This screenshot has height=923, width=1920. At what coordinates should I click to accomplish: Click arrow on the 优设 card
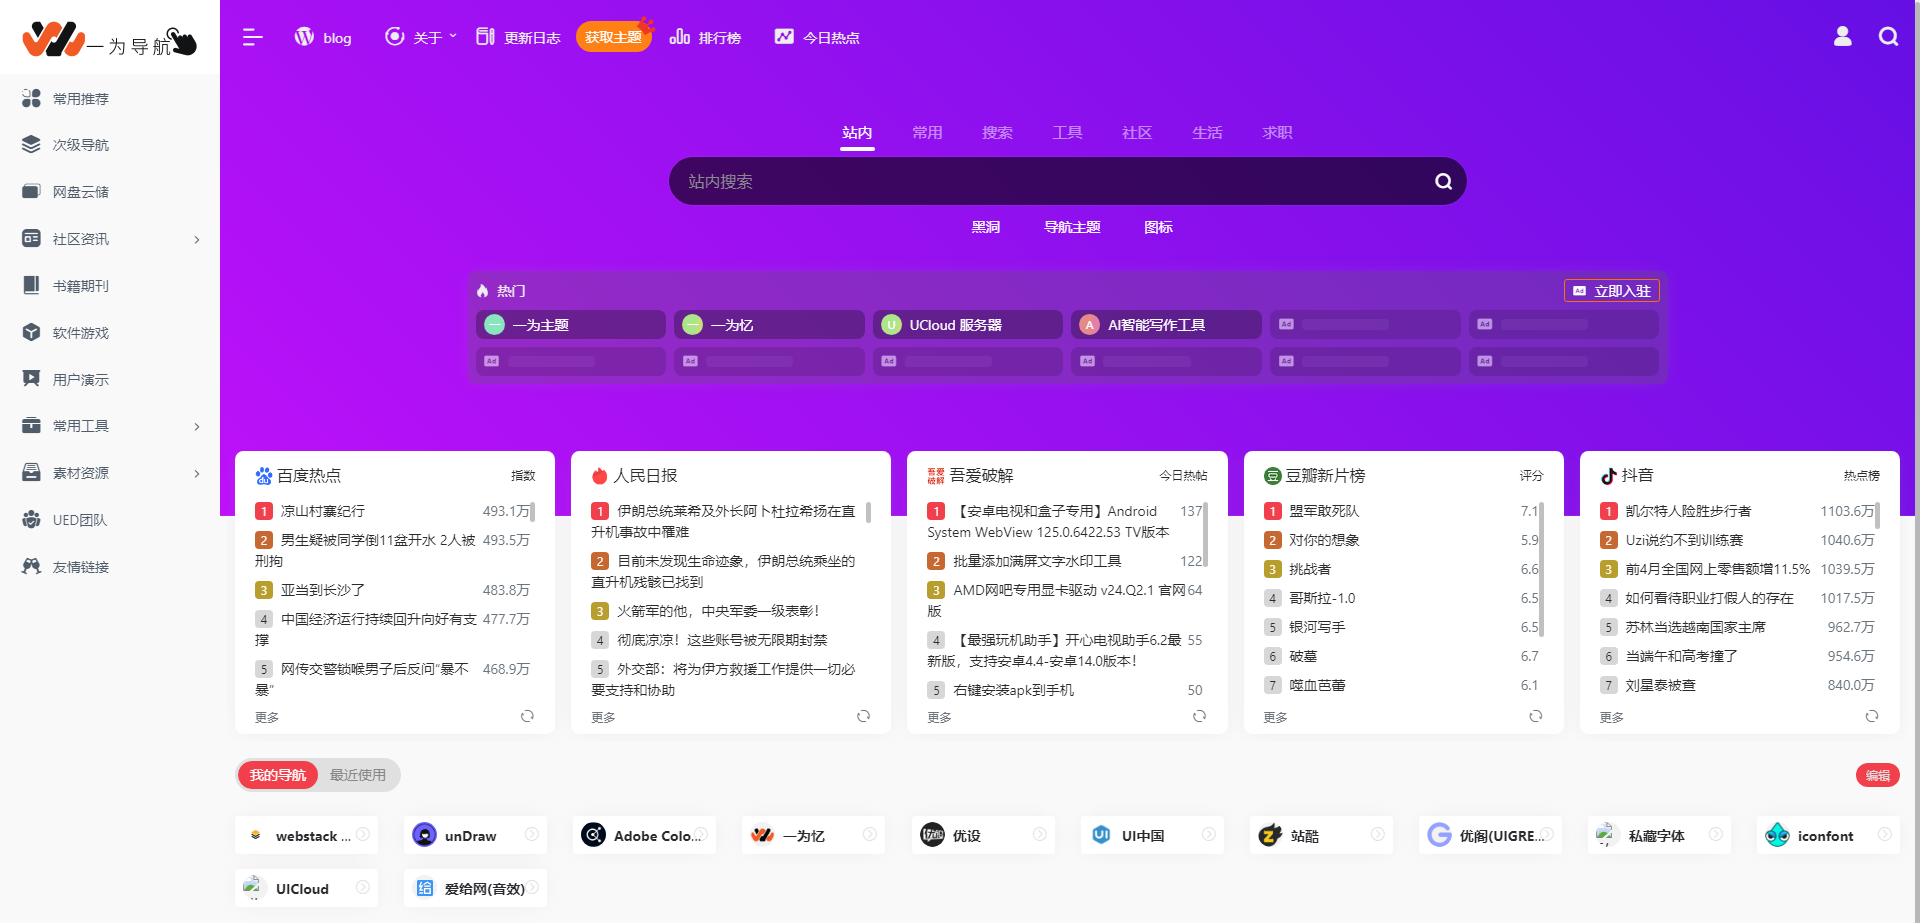(1039, 834)
